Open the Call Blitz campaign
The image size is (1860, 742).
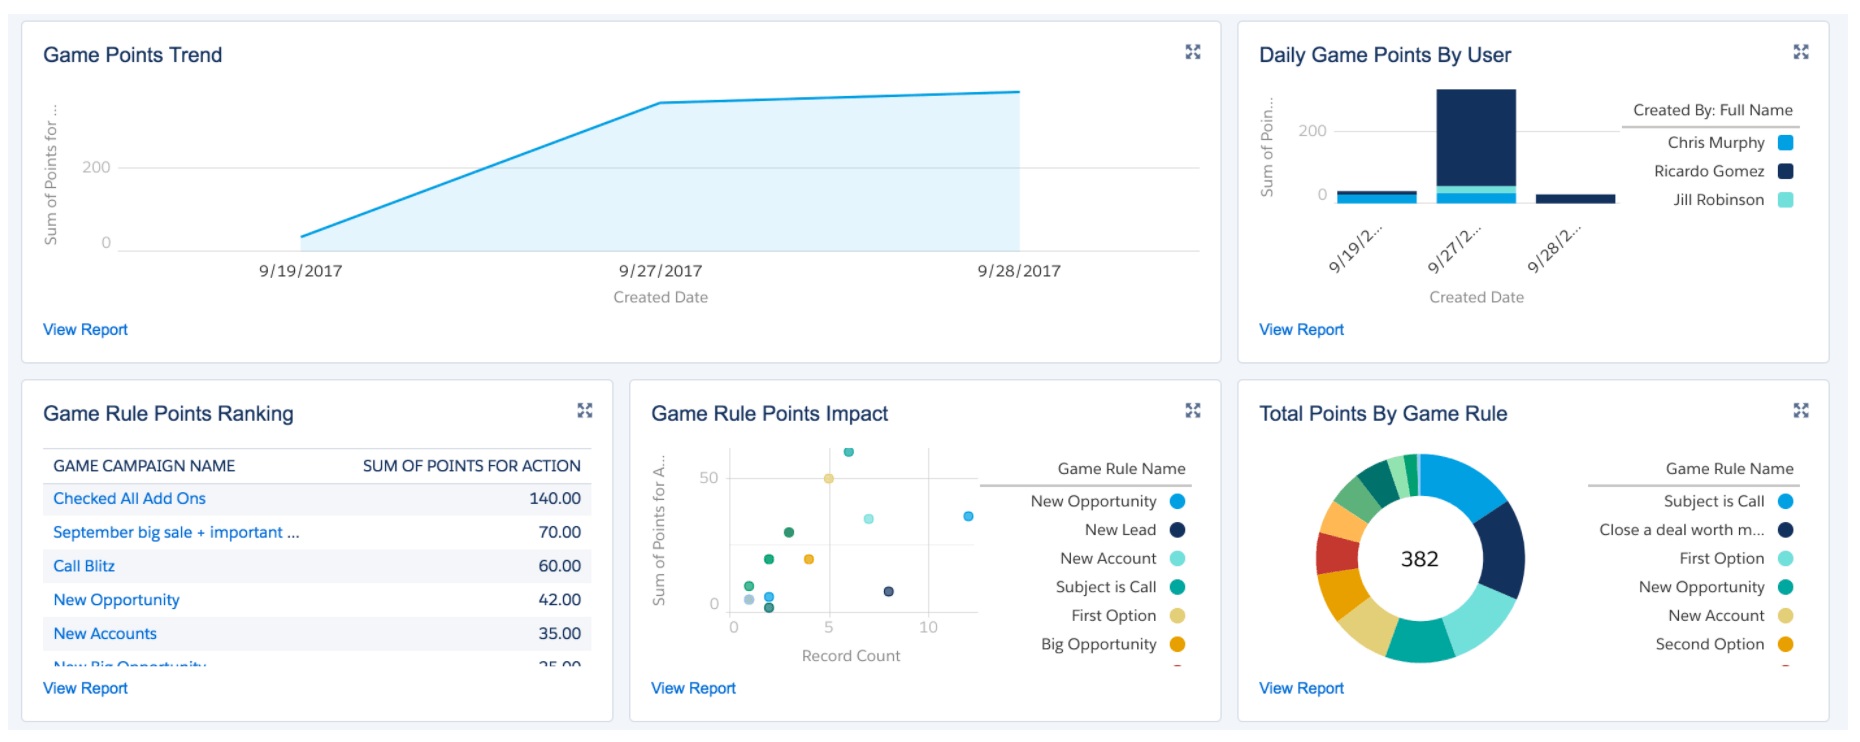coord(84,567)
